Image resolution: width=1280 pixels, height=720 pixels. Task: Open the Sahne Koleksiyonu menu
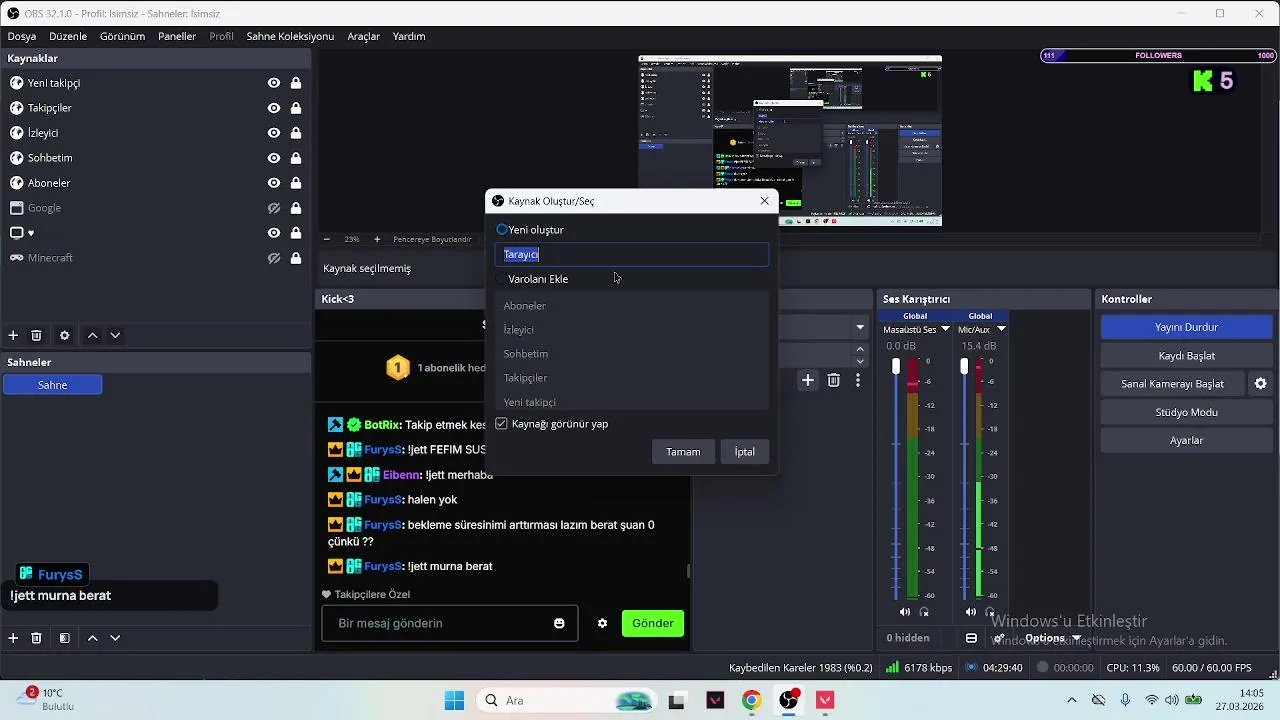290,36
